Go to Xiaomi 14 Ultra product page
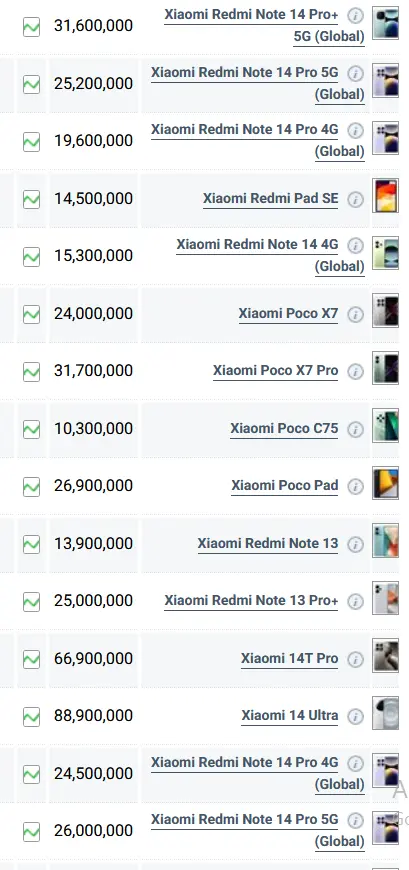This screenshot has width=409, height=870. [290, 715]
